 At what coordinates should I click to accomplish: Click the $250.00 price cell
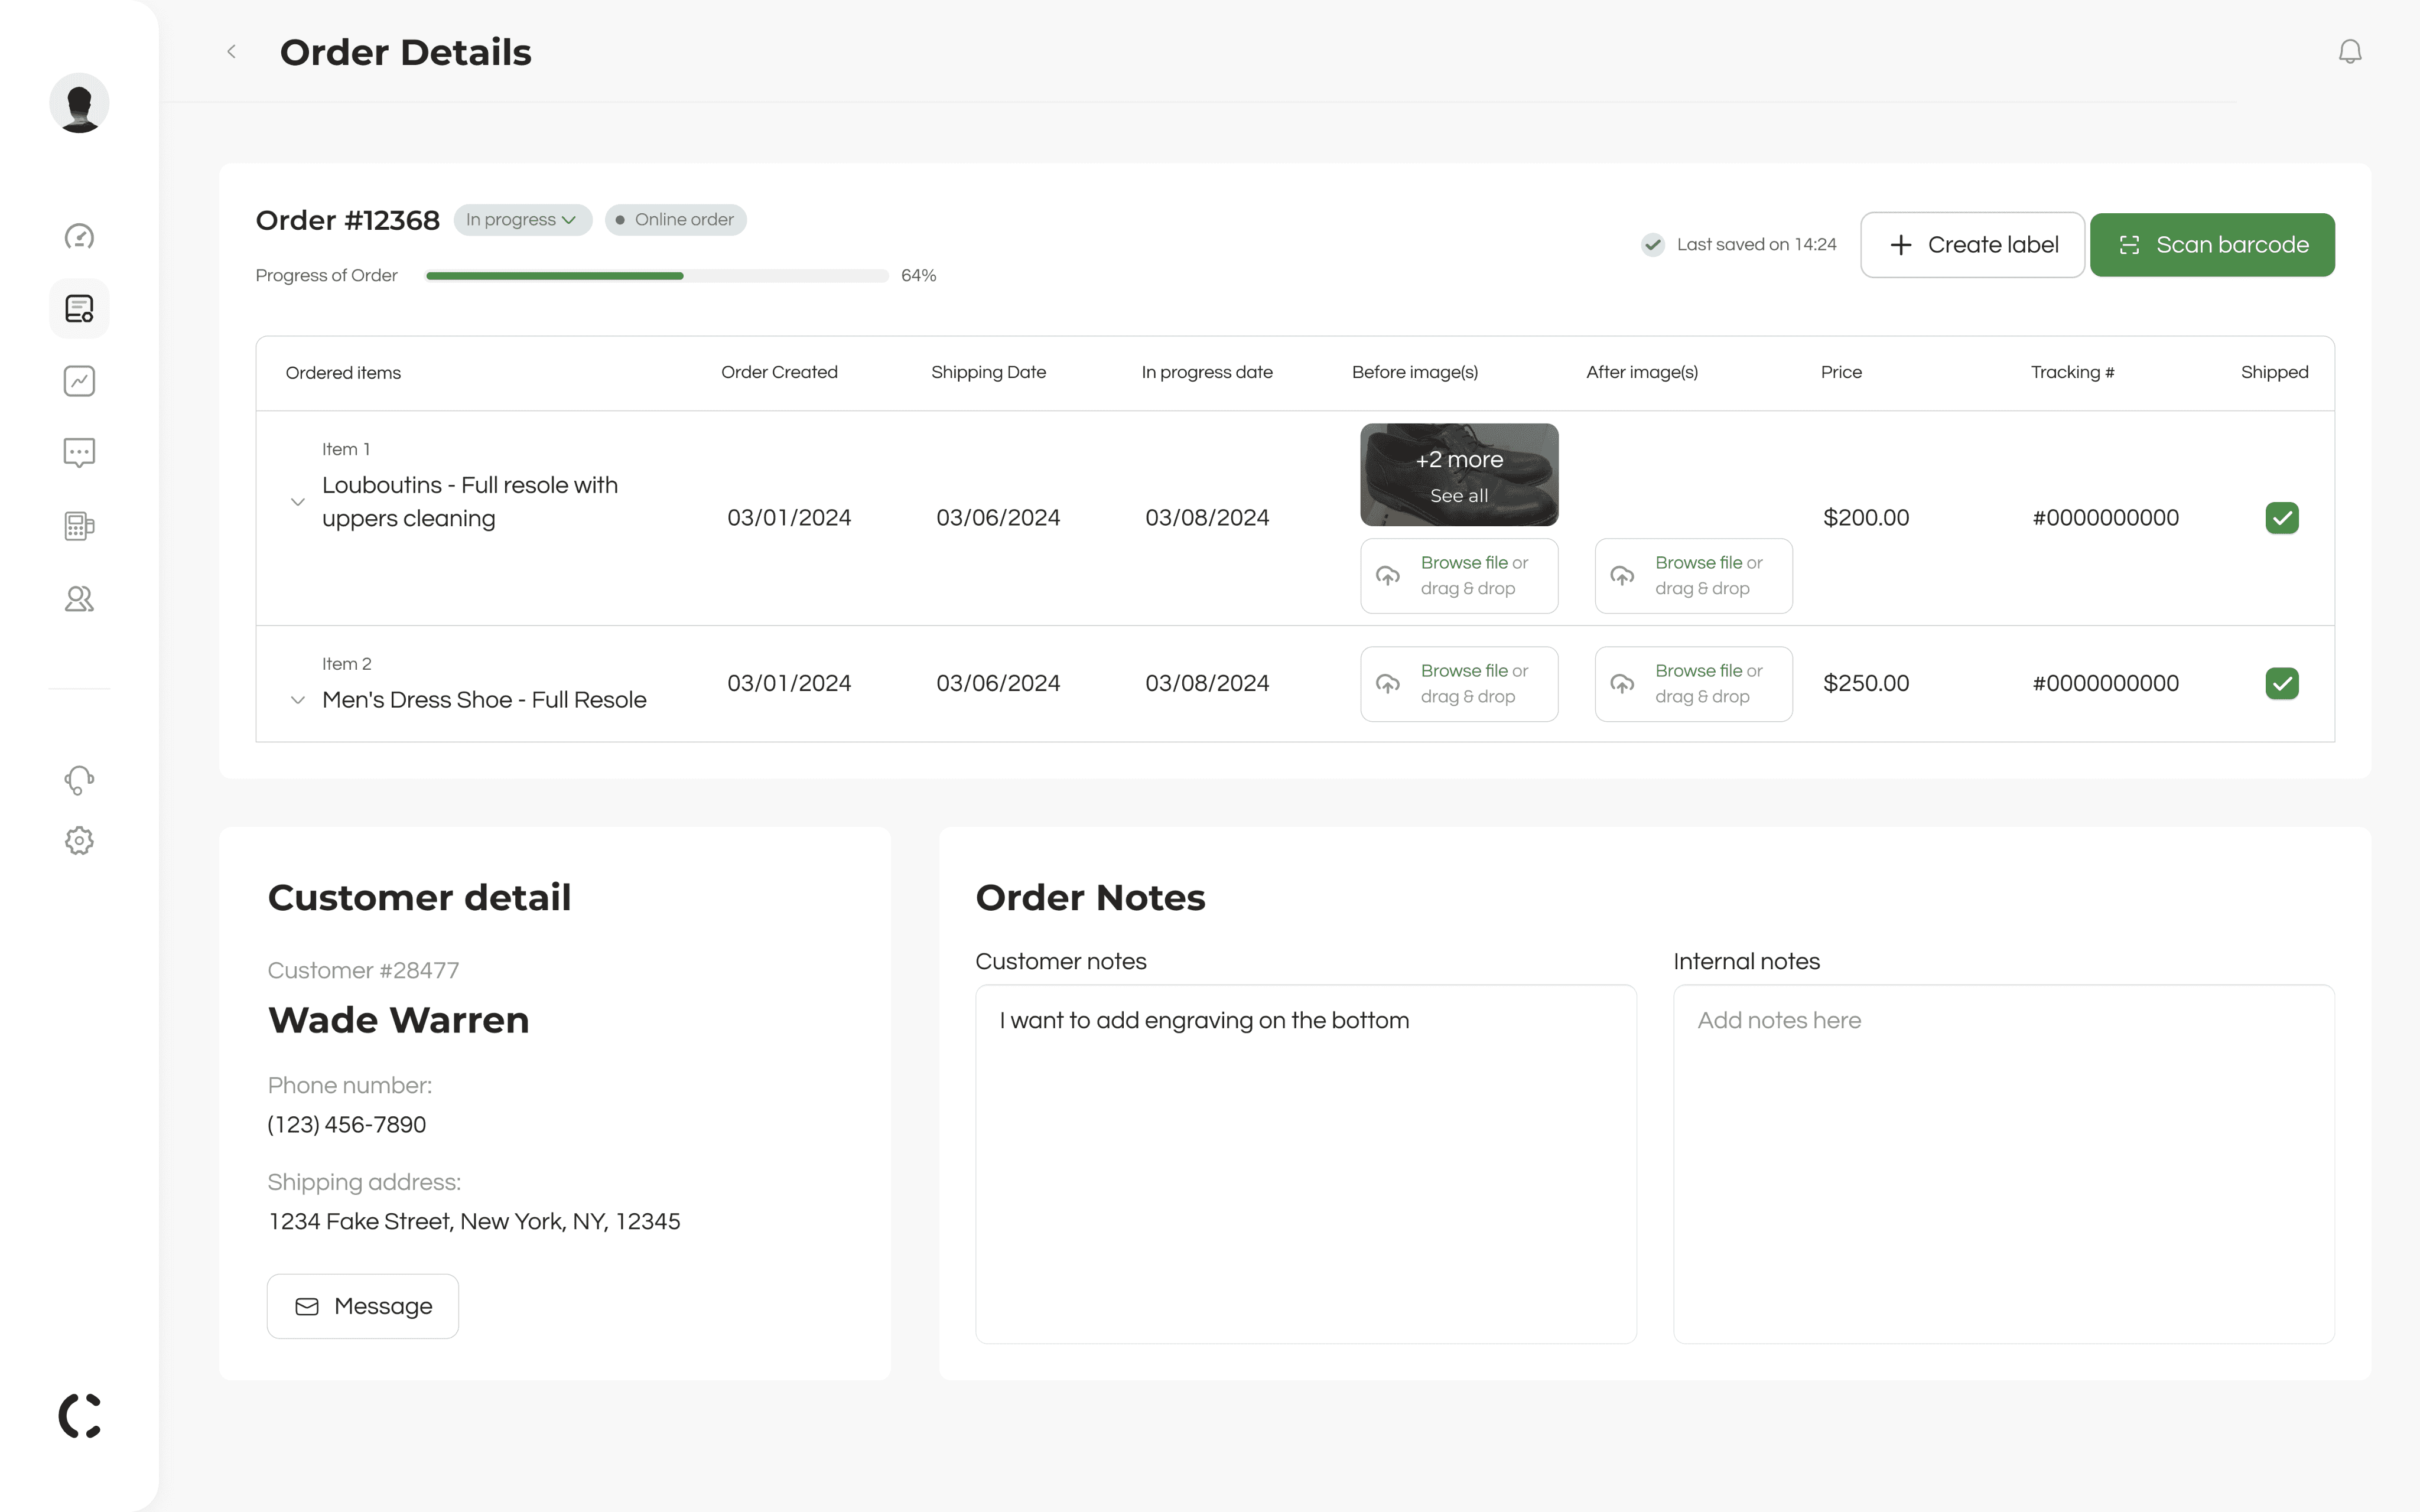[x=1866, y=684]
